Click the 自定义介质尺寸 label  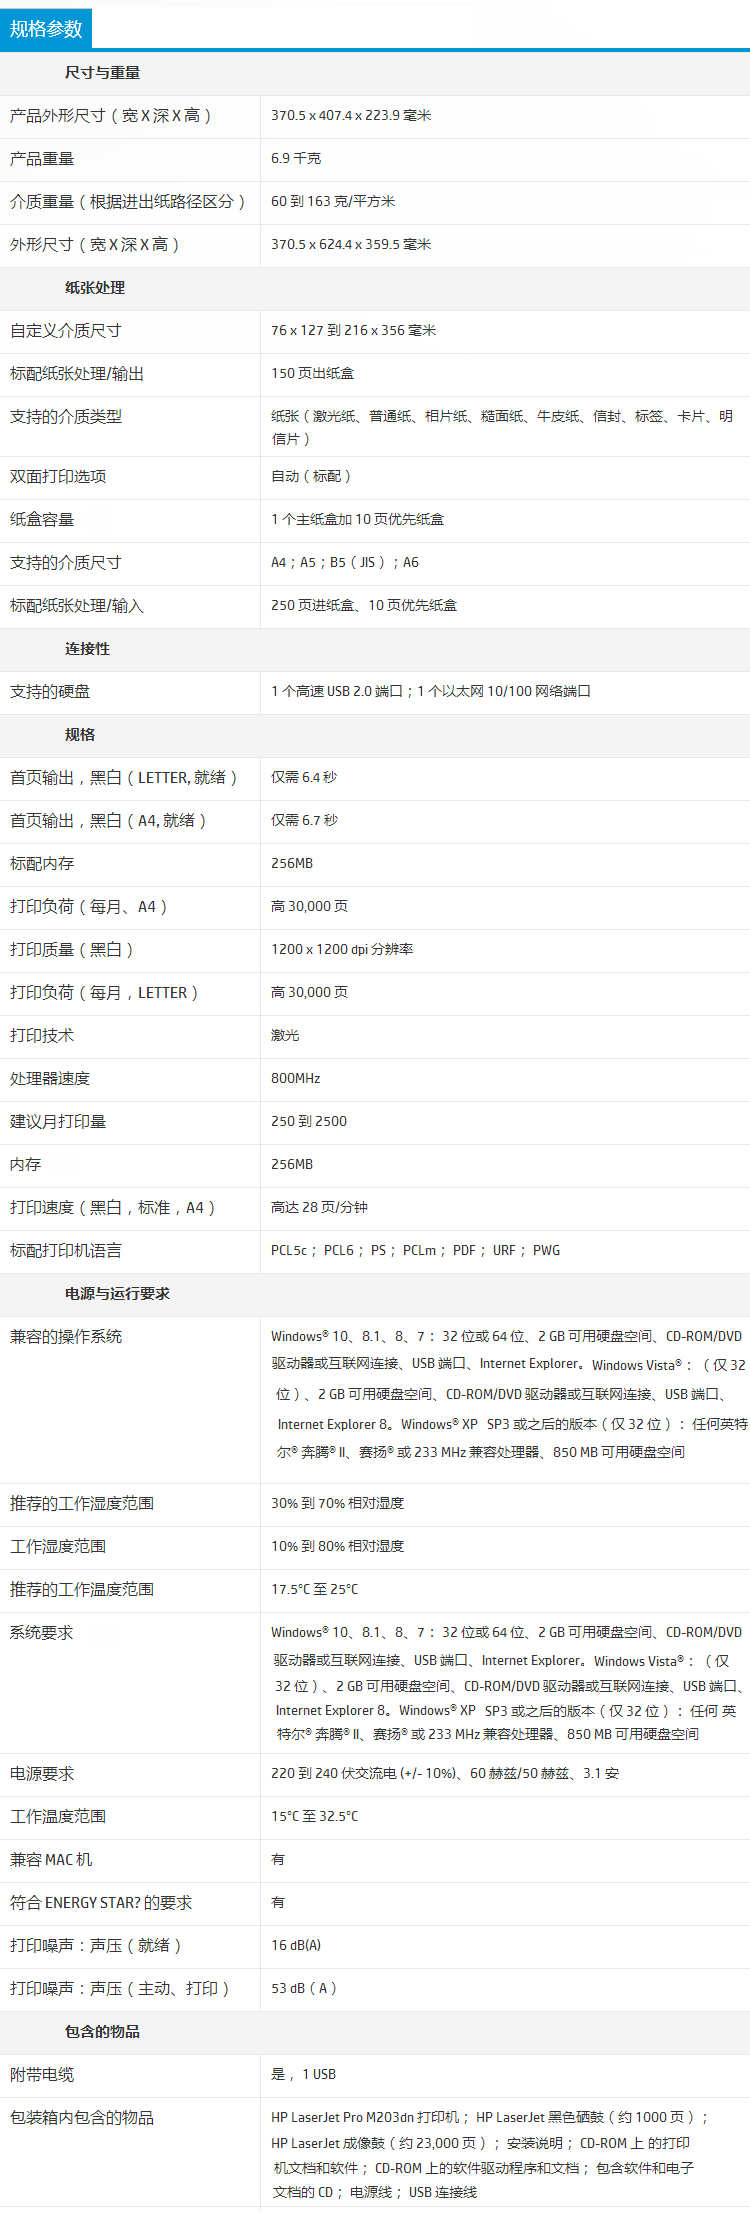(66, 331)
